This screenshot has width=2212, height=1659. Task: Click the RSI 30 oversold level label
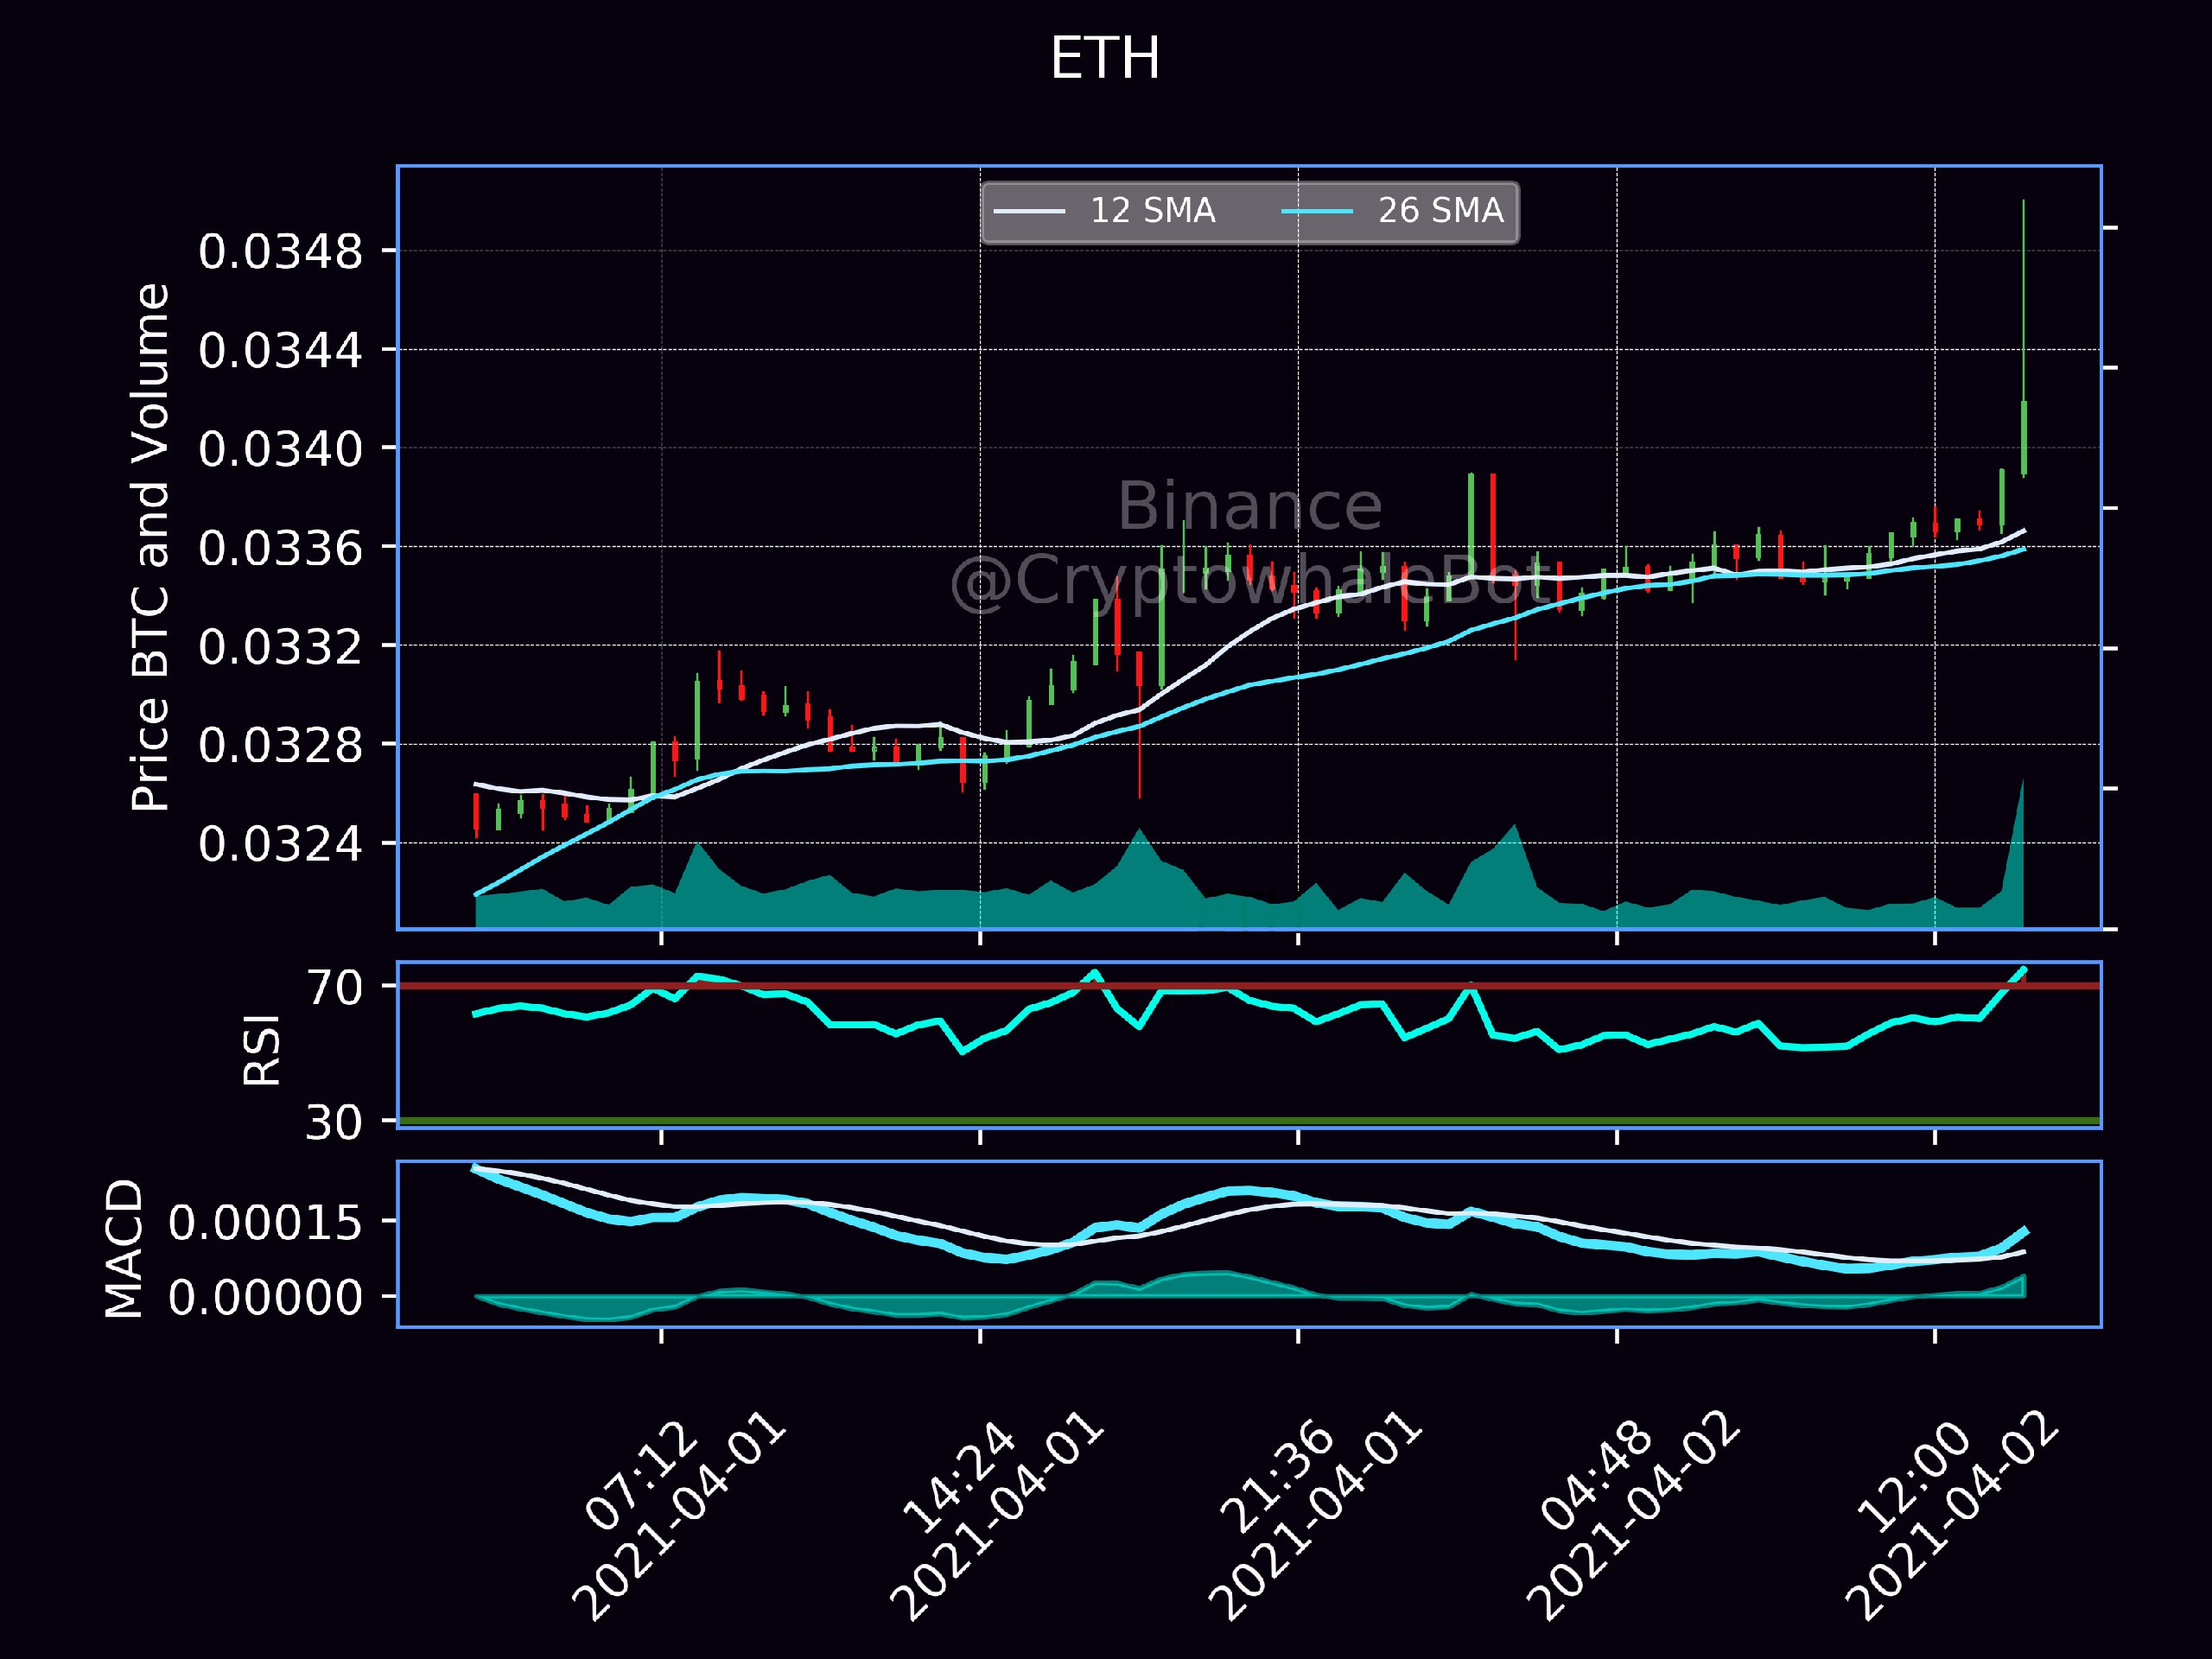click(334, 1122)
